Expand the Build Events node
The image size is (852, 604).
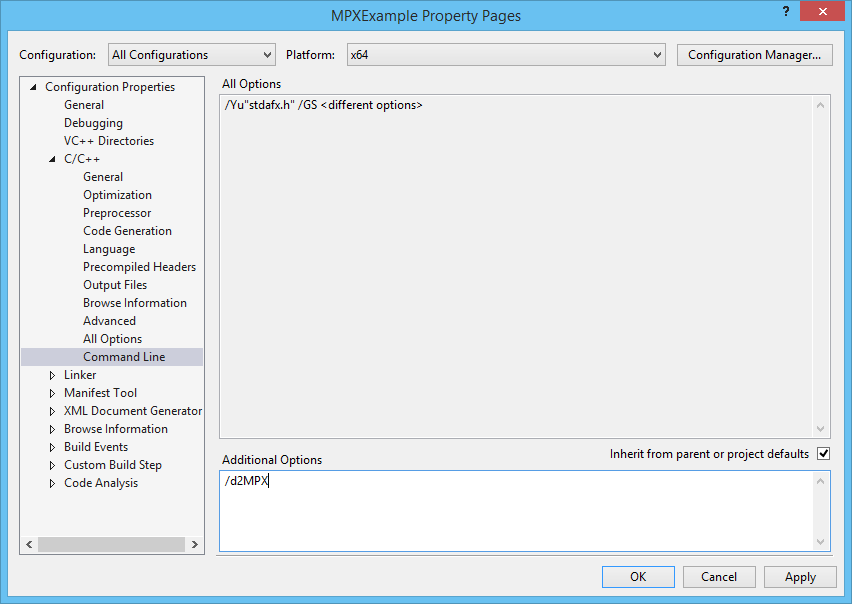click(x=53, y=447)
